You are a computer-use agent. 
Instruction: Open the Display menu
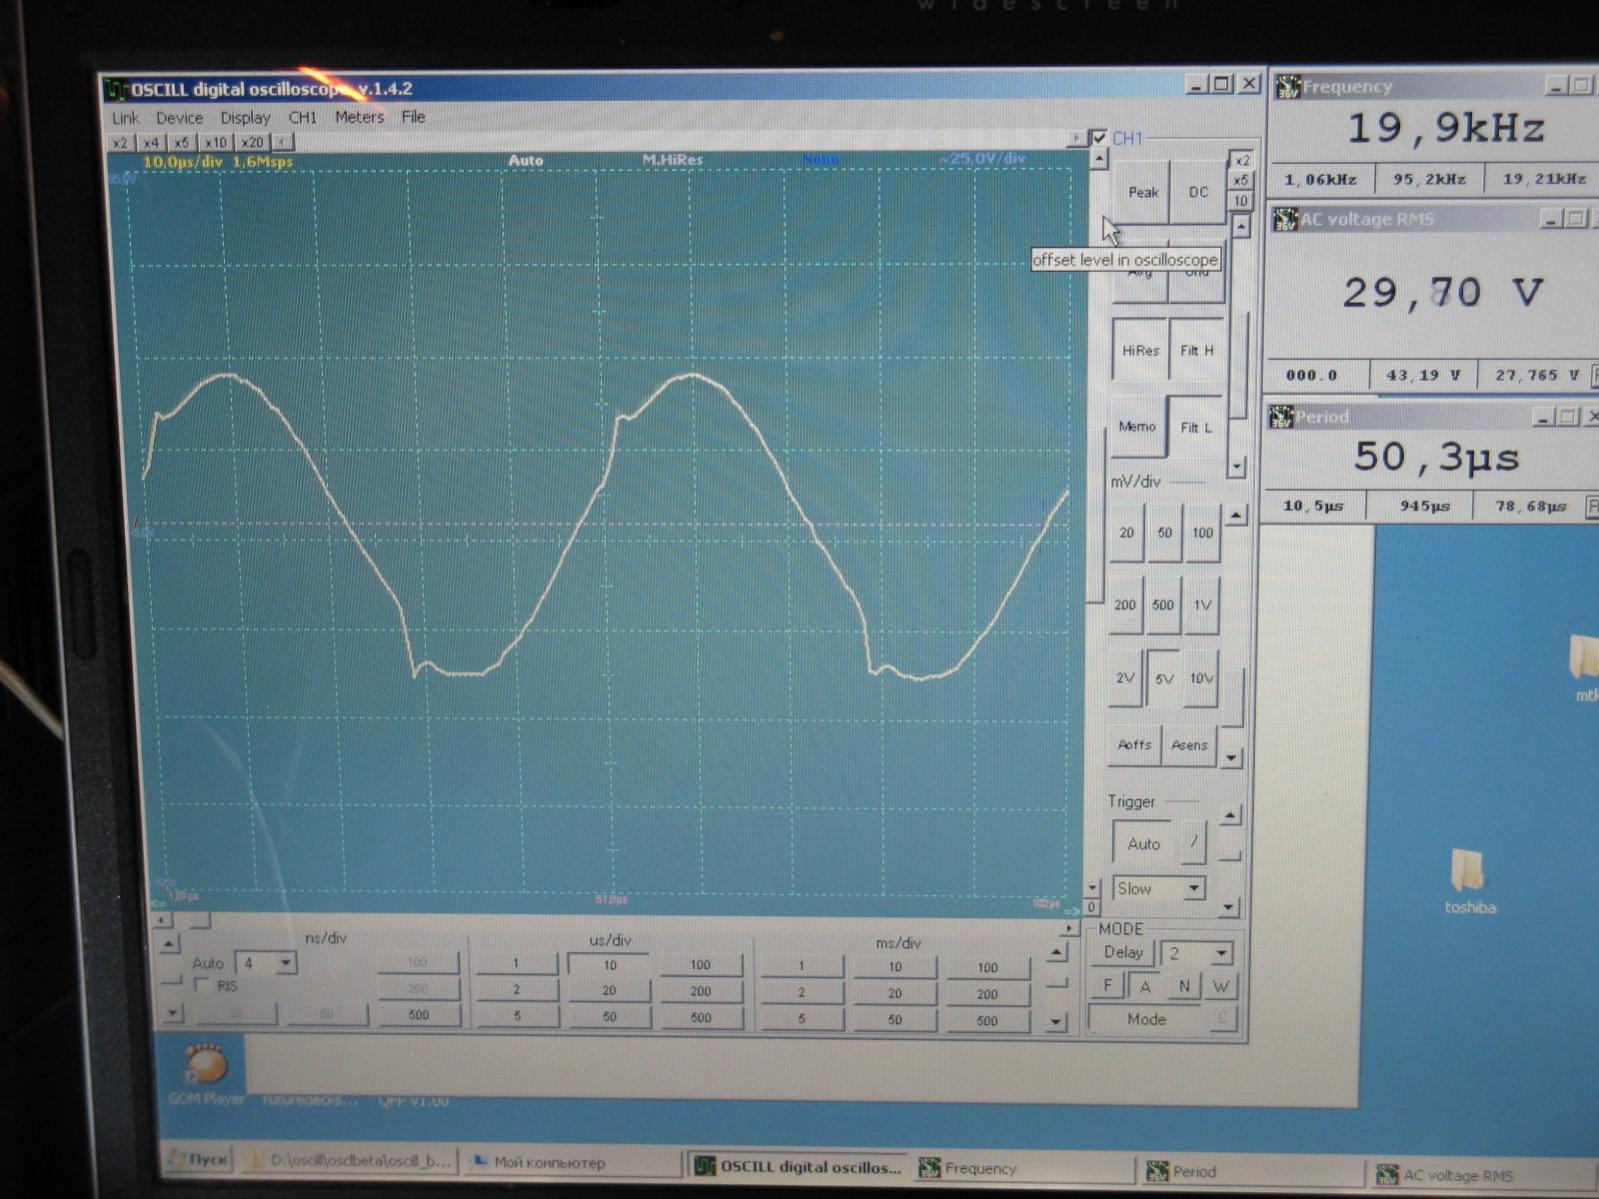pos(245,118)
